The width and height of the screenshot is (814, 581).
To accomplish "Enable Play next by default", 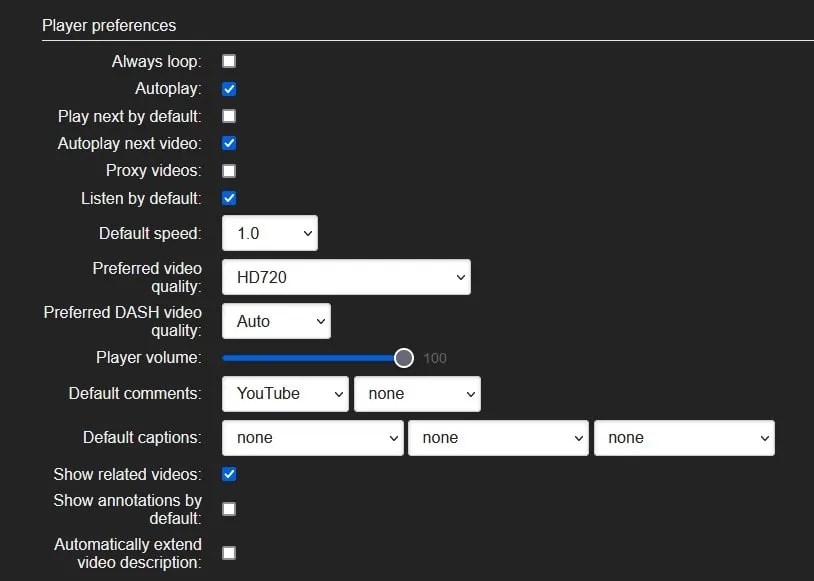I will click(229, 116).
